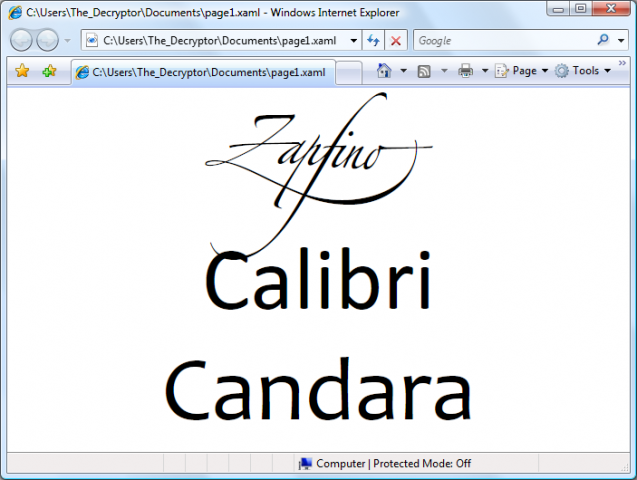Close the Internet Explorer window
Image resolution: width=637 pixels, height=480 pixels.
611,9
